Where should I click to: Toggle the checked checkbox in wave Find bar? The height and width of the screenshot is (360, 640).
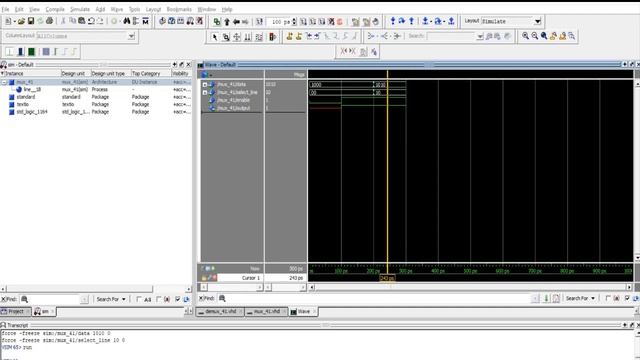[x=627, y=298]
